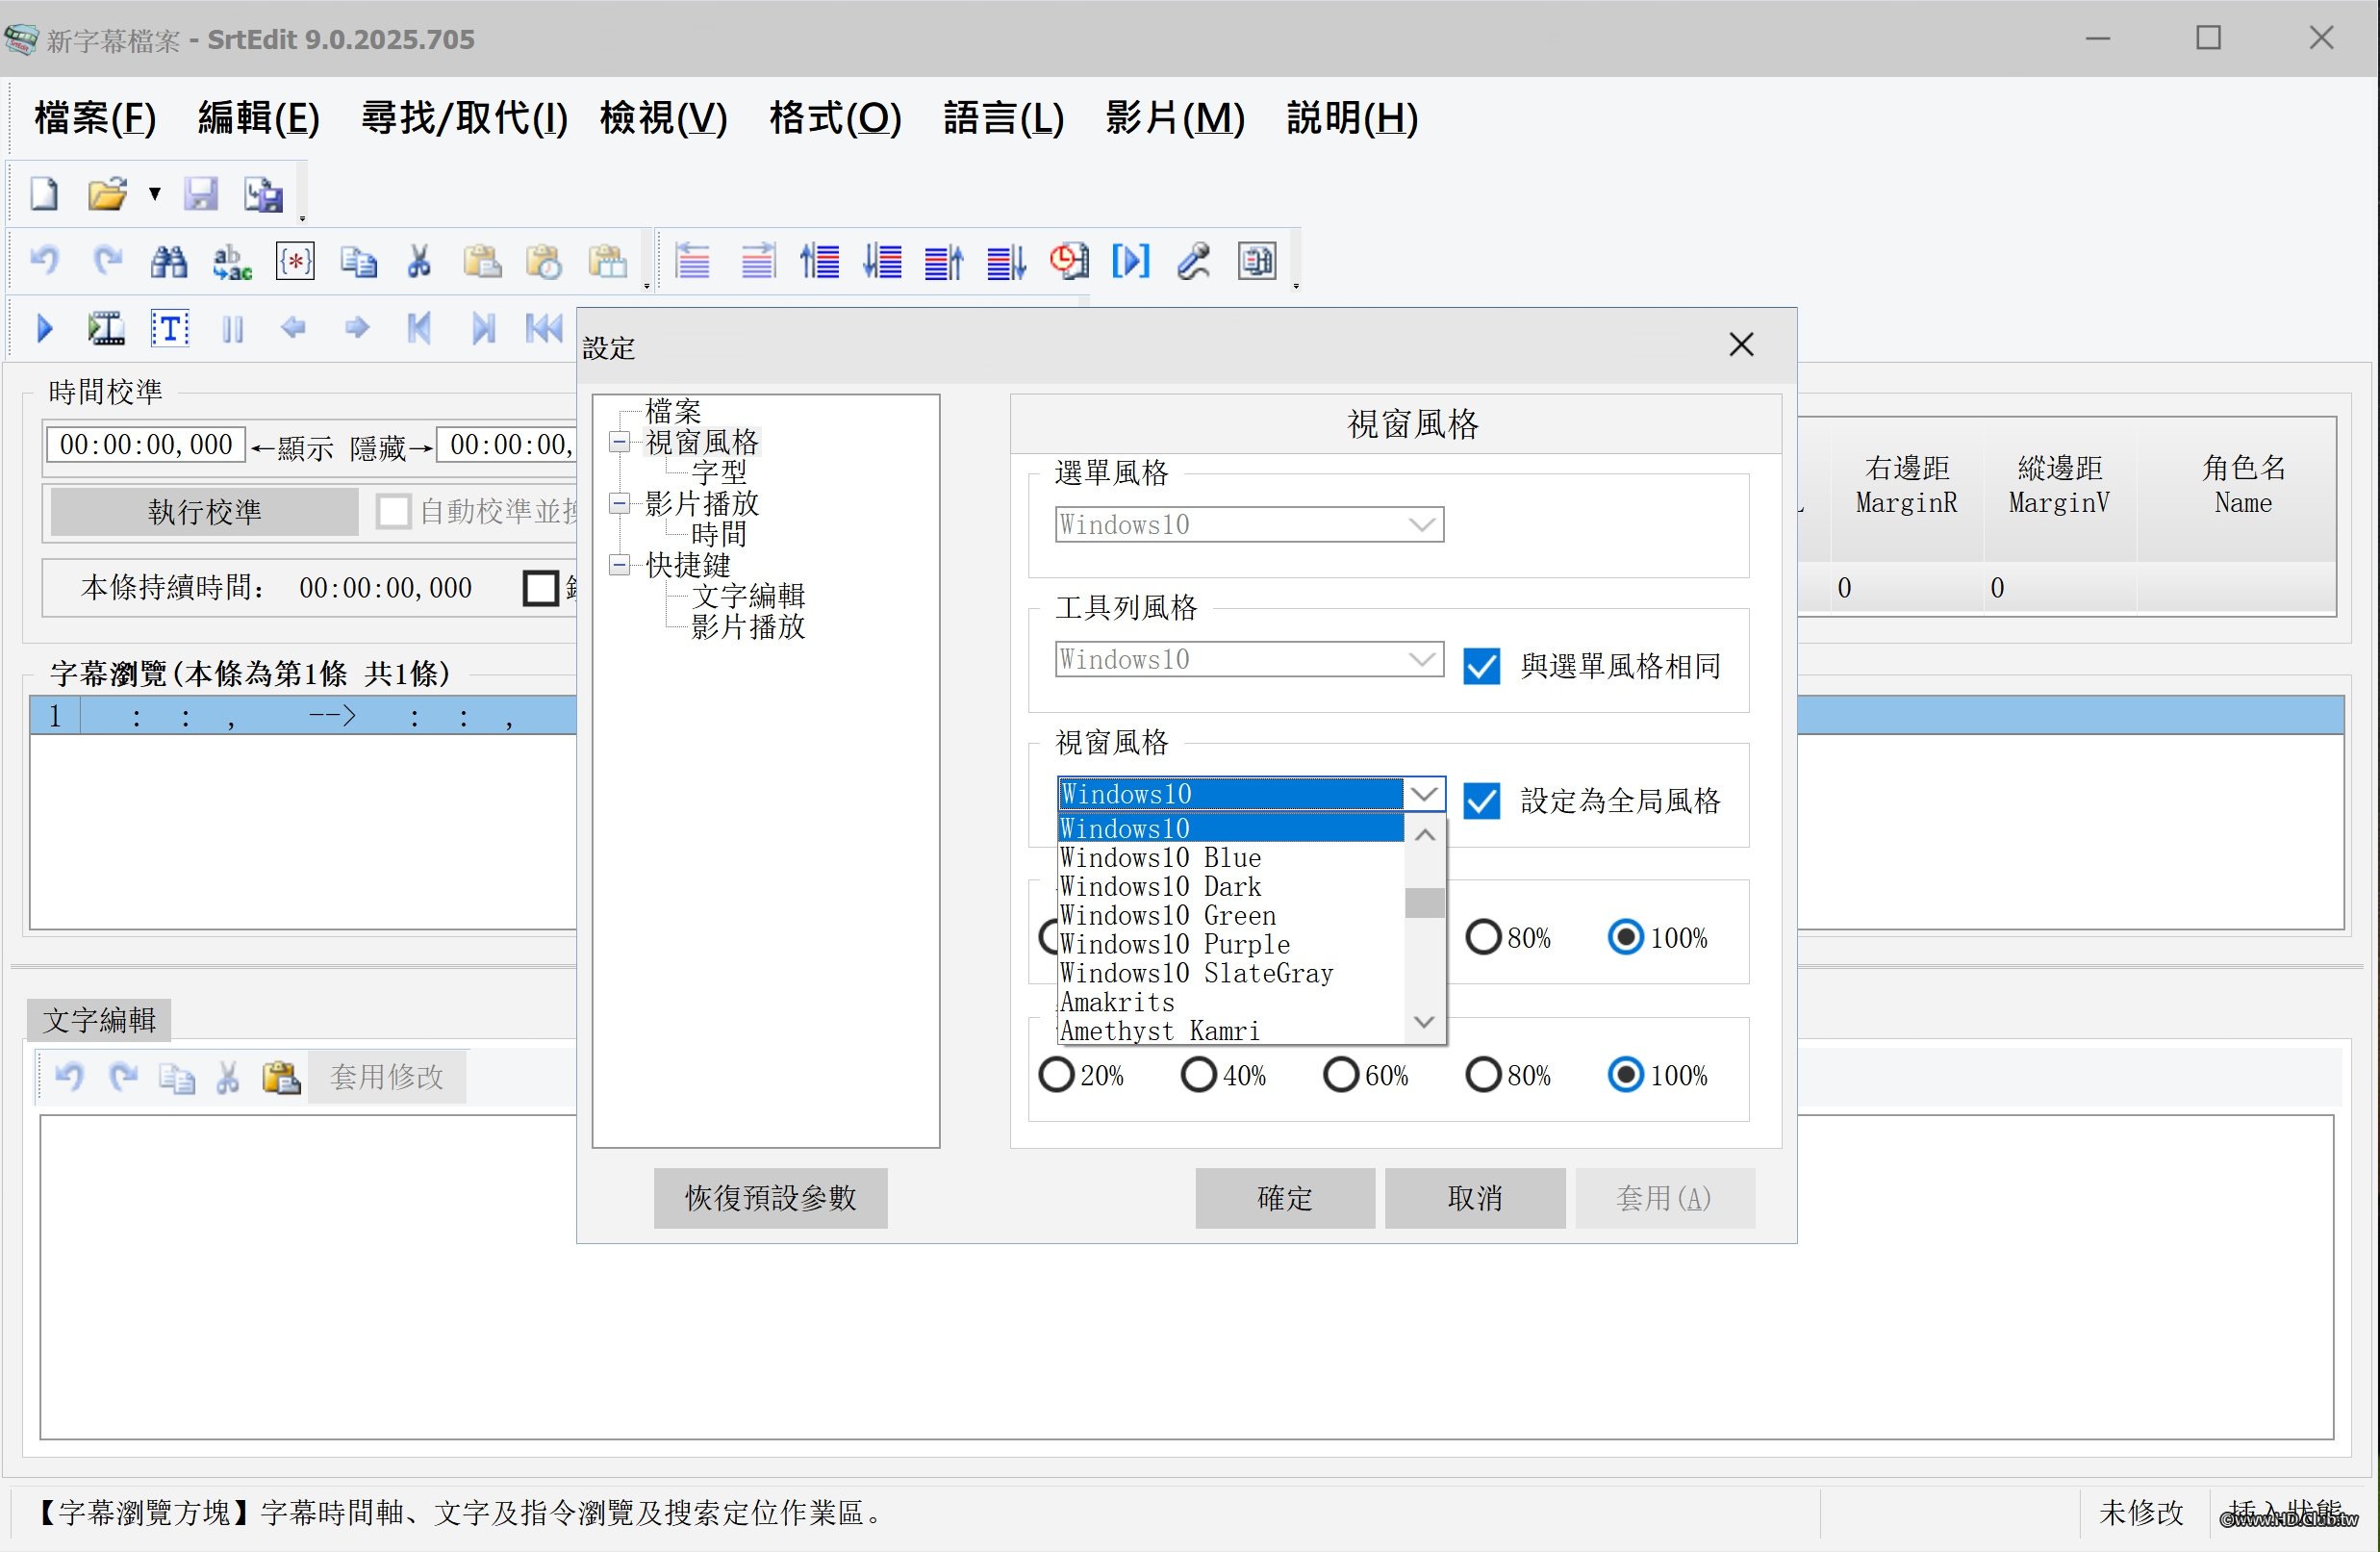Click the blue bracket play icon
The height and width of the screenshot is (1552, 2380).
pos(1131,262)
